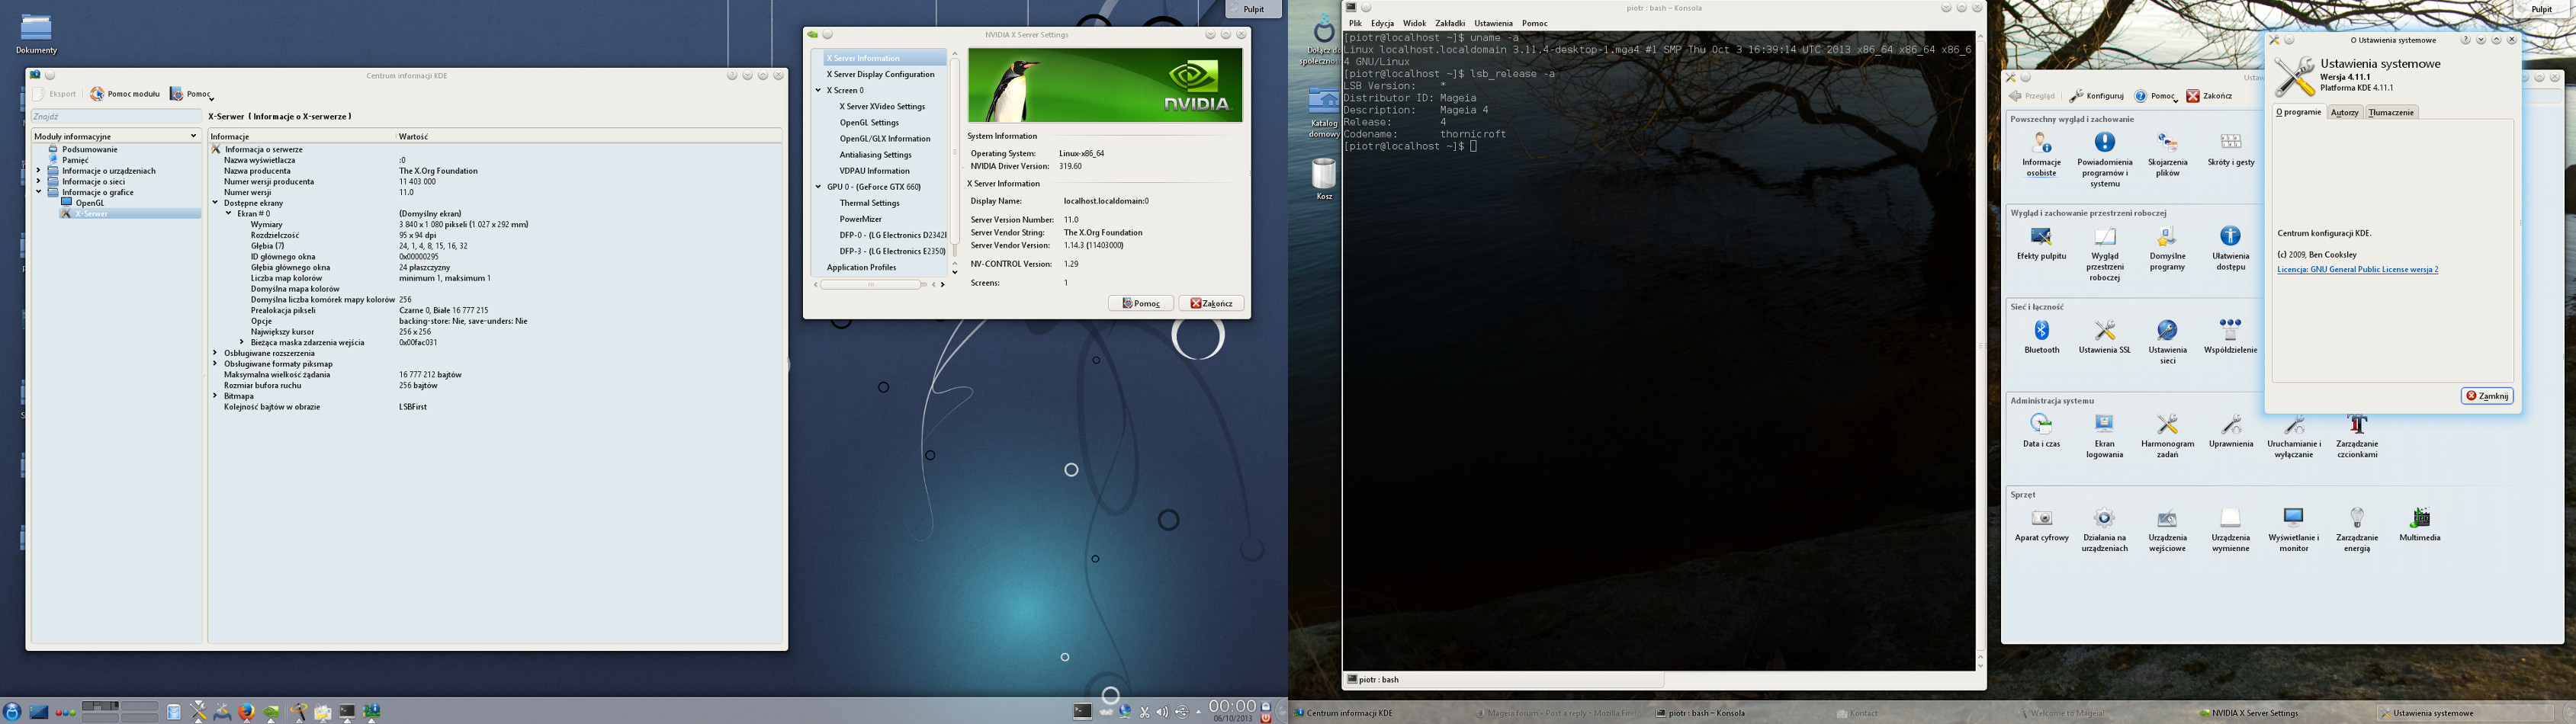Expand Informacje o urządzeniach tree node
Image resolution: width=2576 pixels, height=724 pixels.
[38, 171]
